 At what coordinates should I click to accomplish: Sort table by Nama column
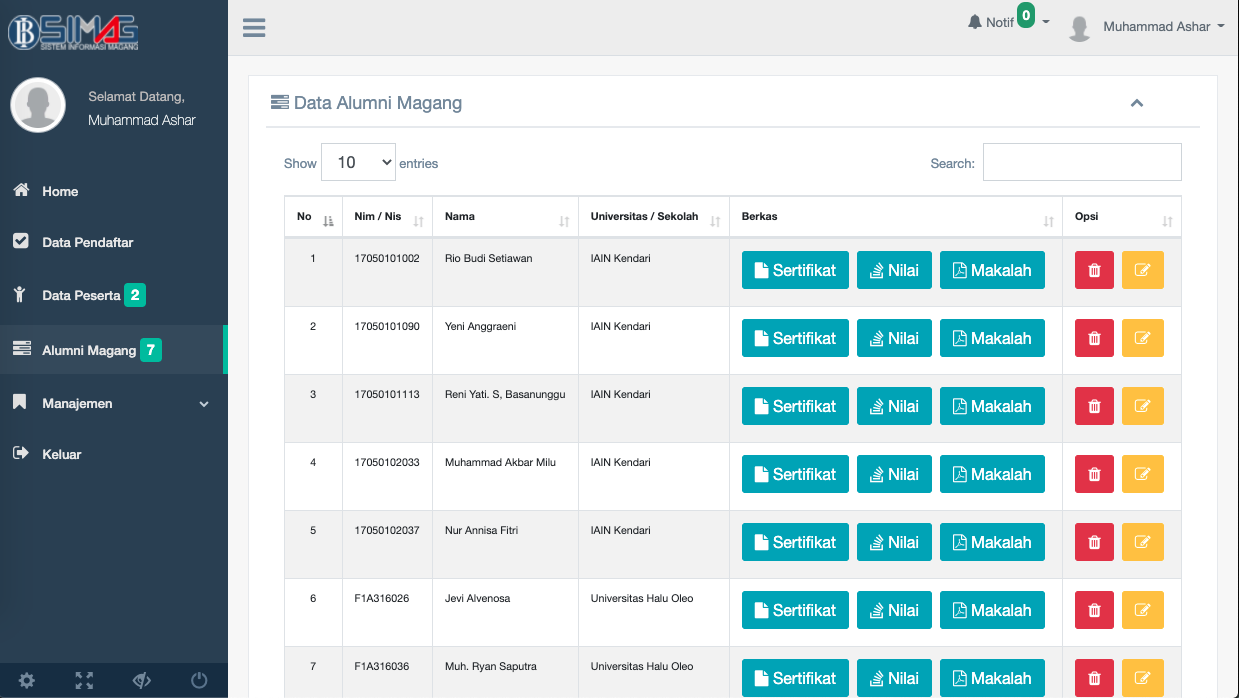[505, 217]
